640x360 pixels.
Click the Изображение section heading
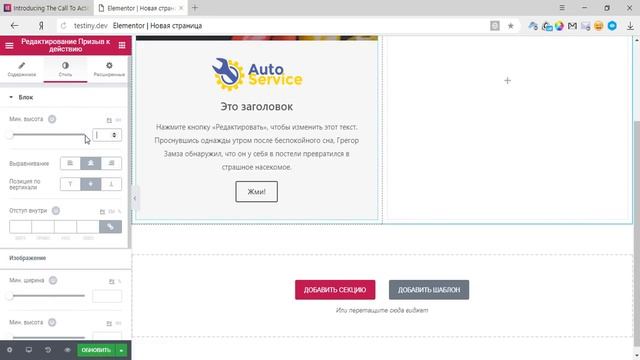(x=27, y=258)
